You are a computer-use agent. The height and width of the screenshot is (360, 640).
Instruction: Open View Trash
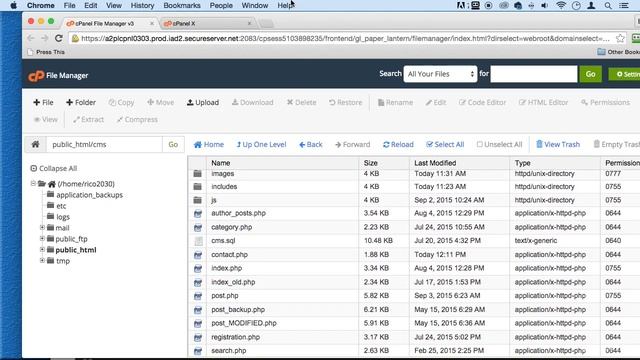point(558,144)
